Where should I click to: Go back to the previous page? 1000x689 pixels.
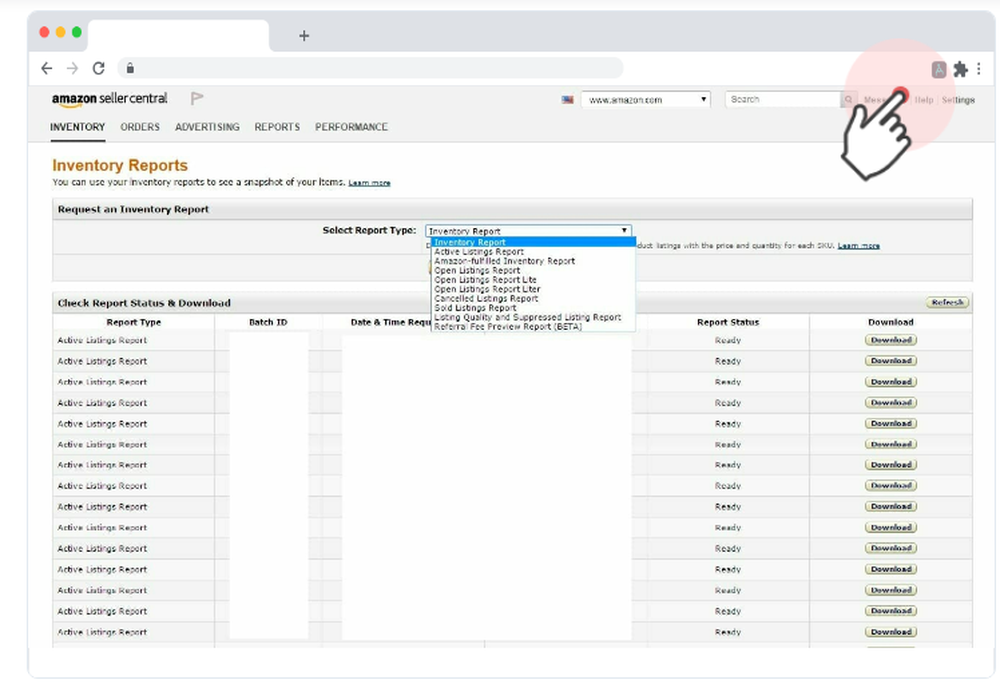47,68
